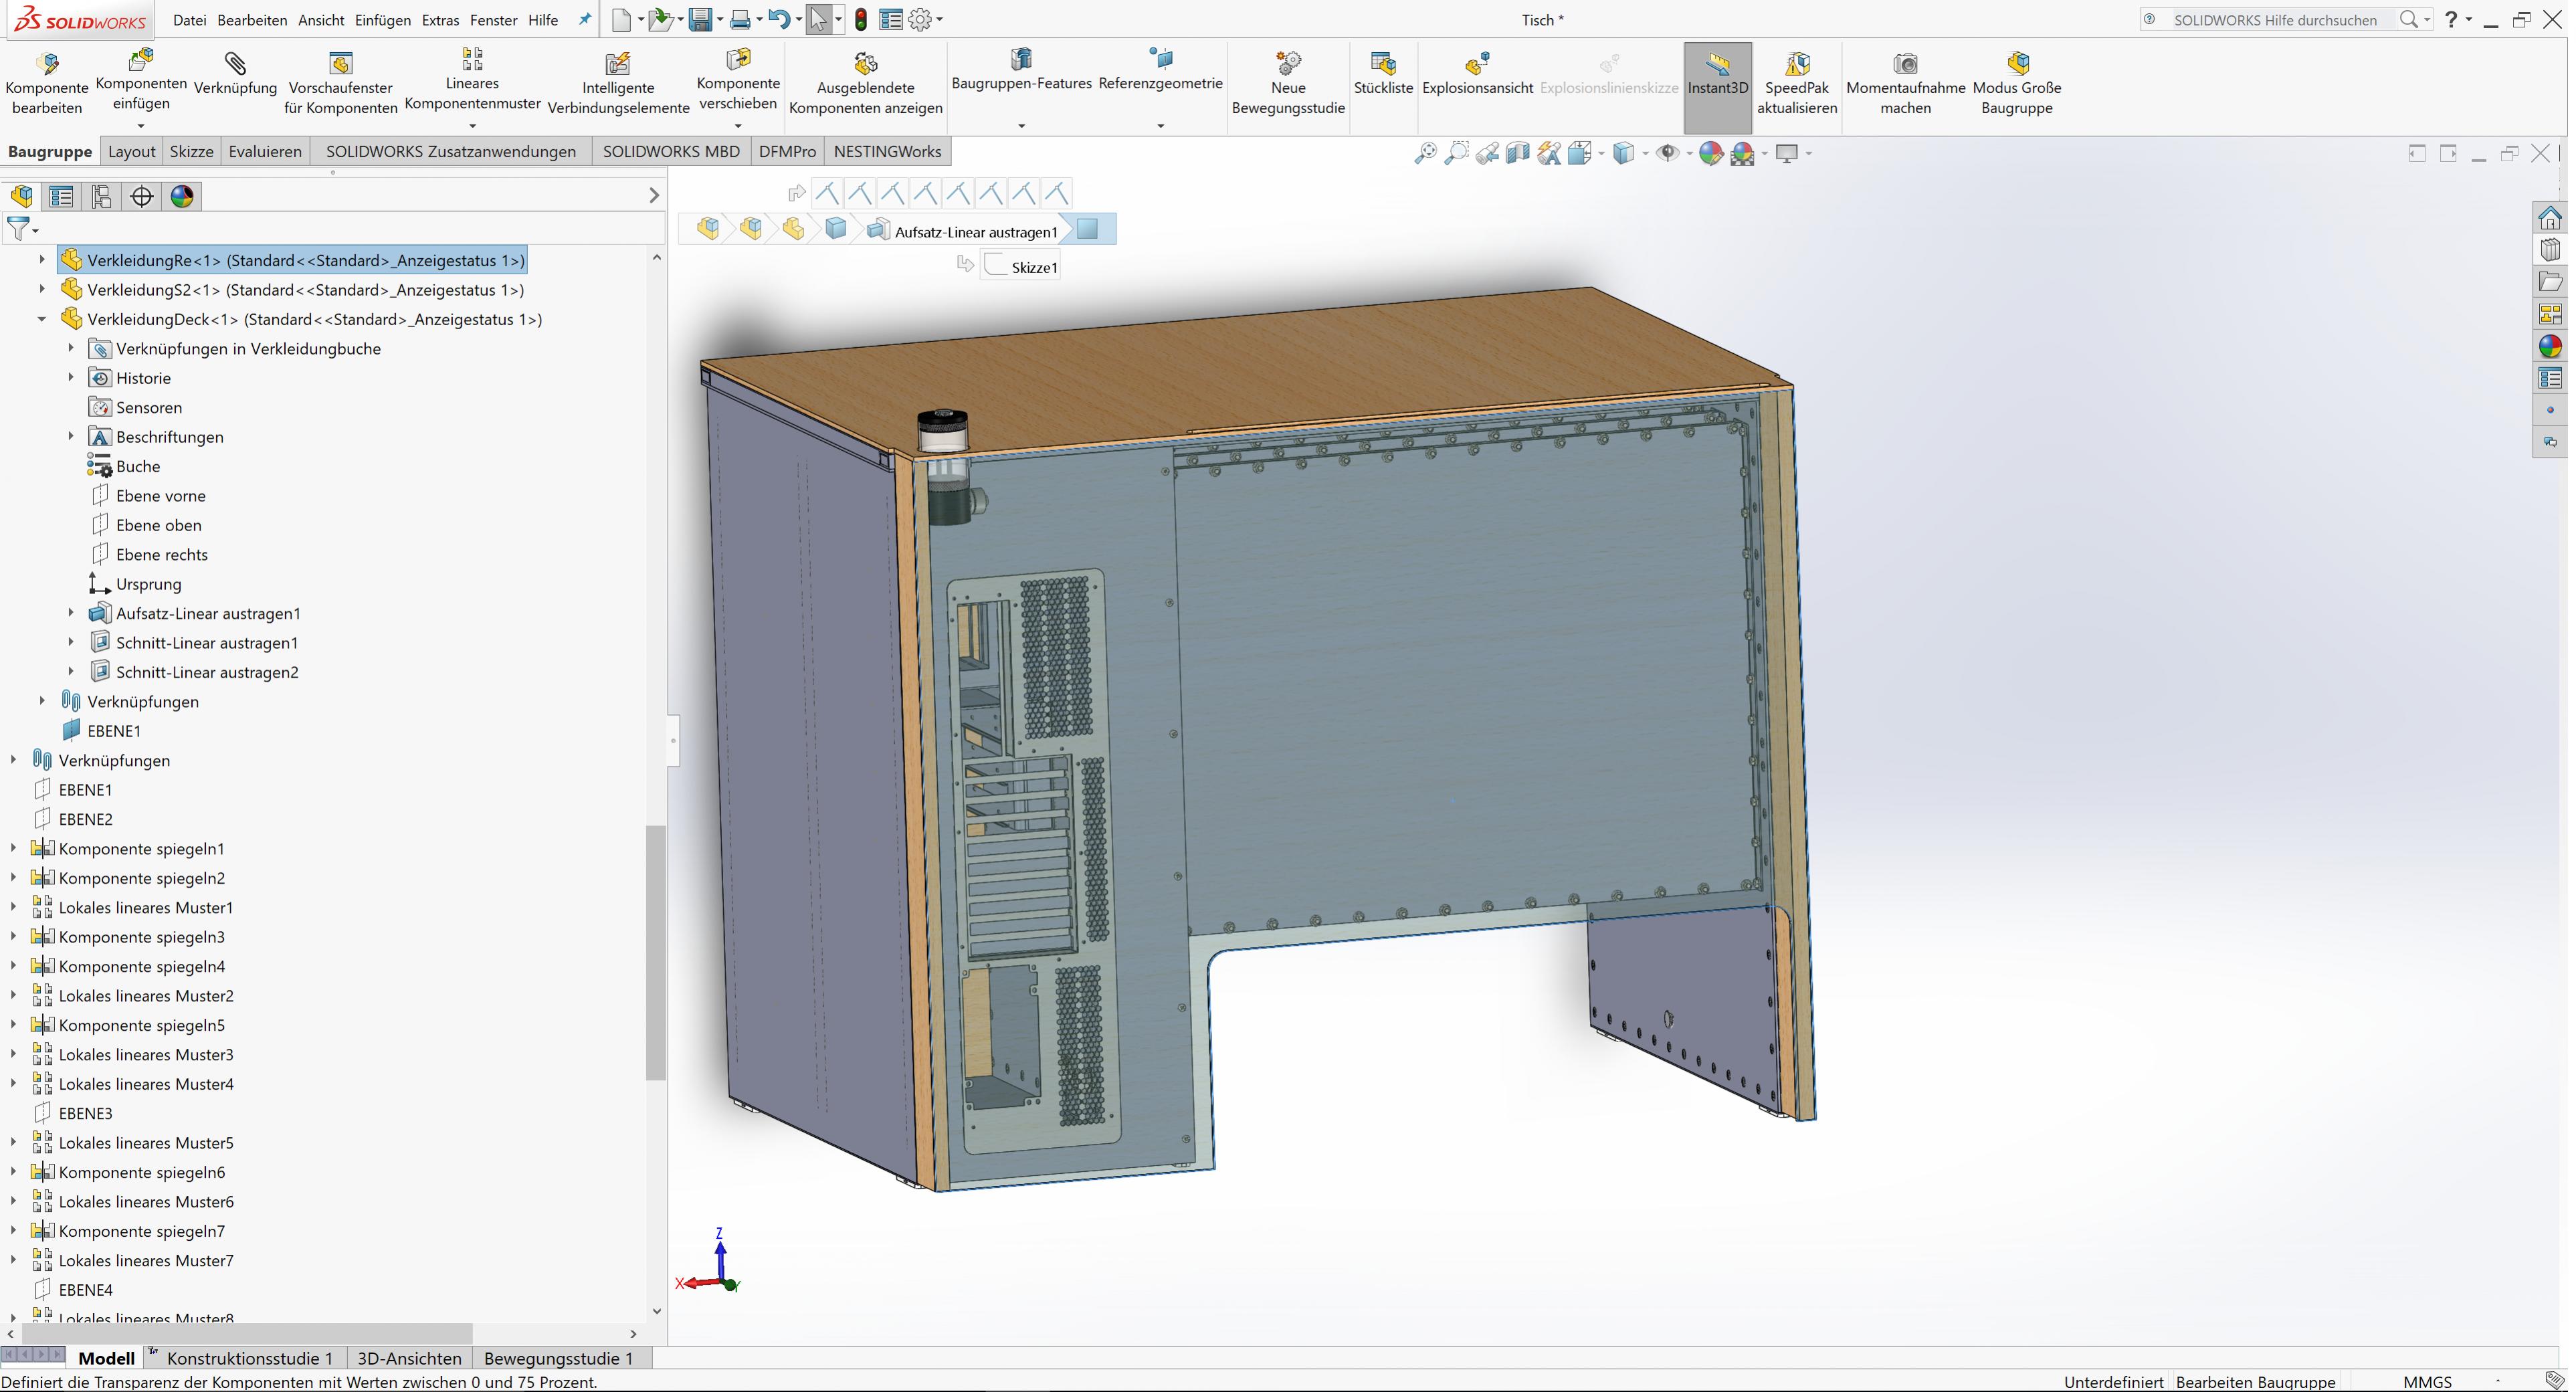Click the Explosionsansicht icon
The width and height of the screenshot is (2576, 1392).
coord(1477,65)
